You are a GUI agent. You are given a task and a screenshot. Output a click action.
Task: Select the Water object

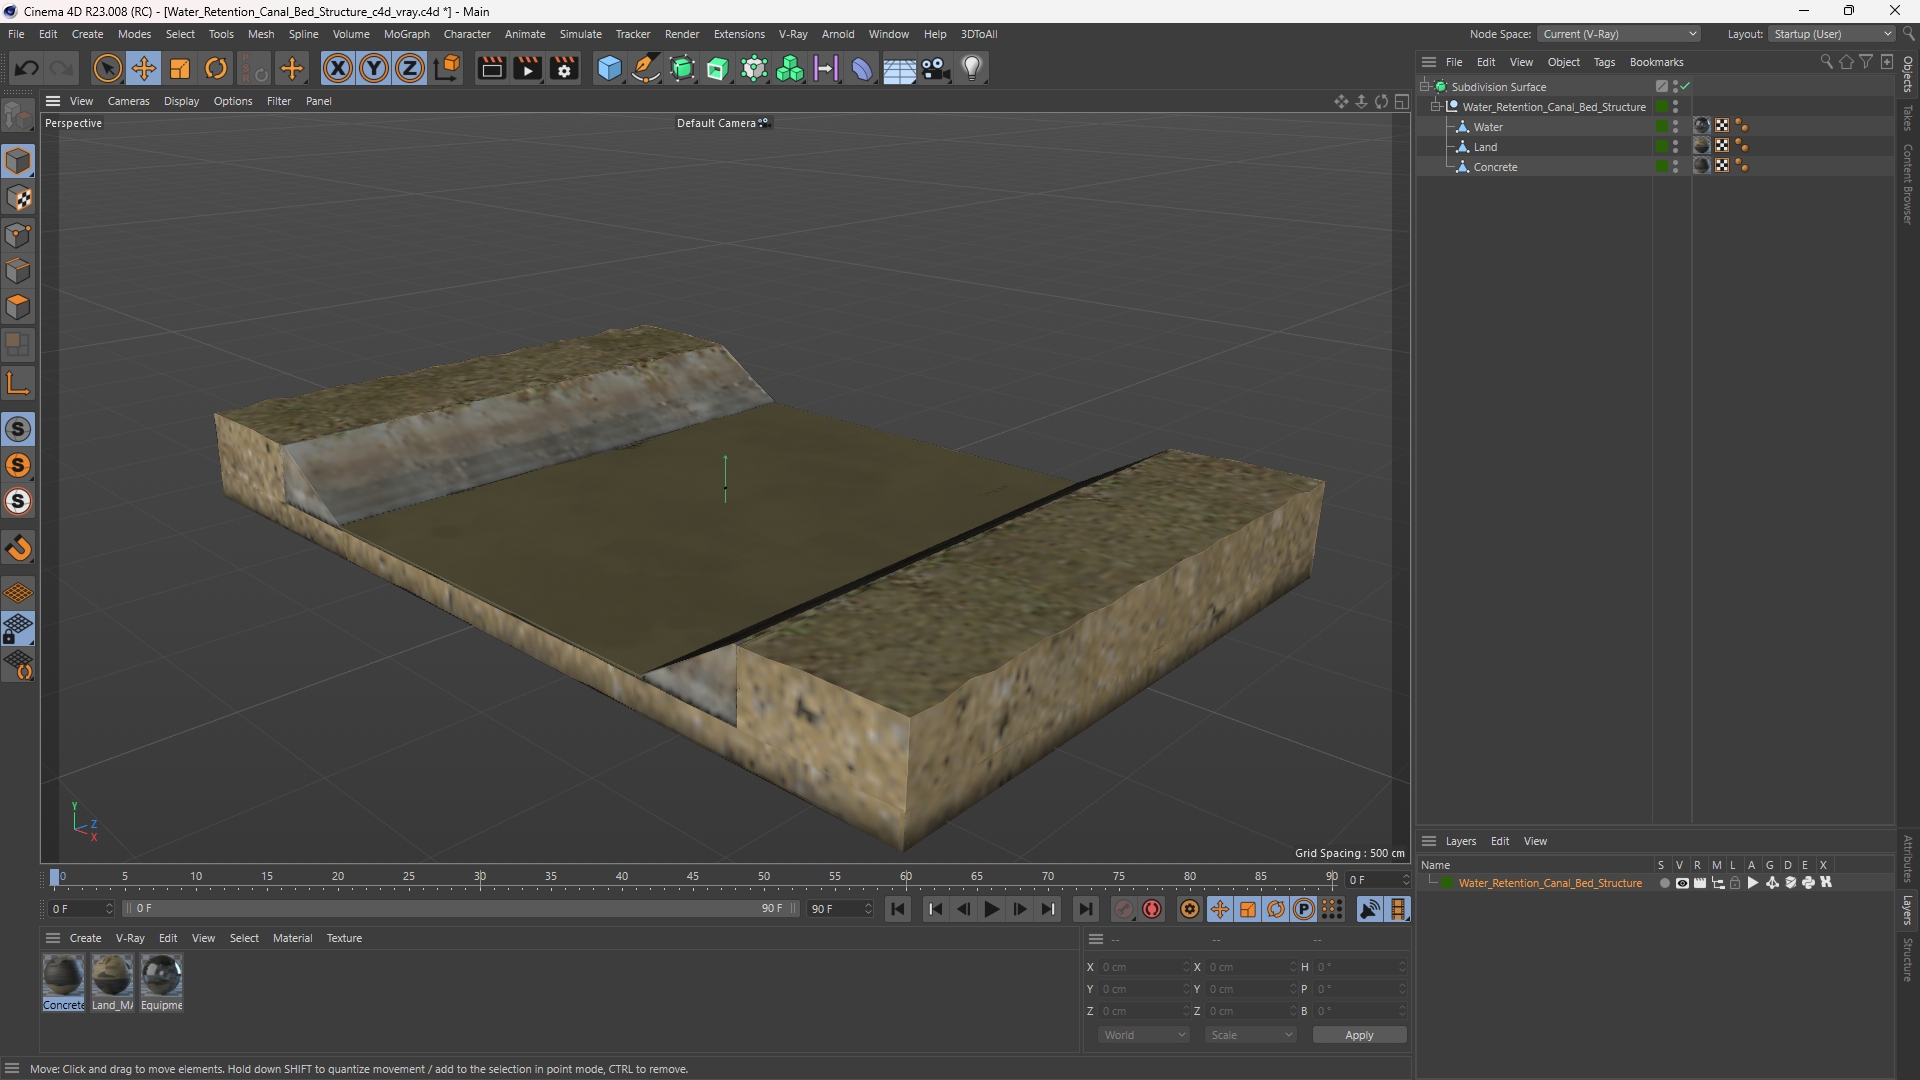click(1488, 127)
